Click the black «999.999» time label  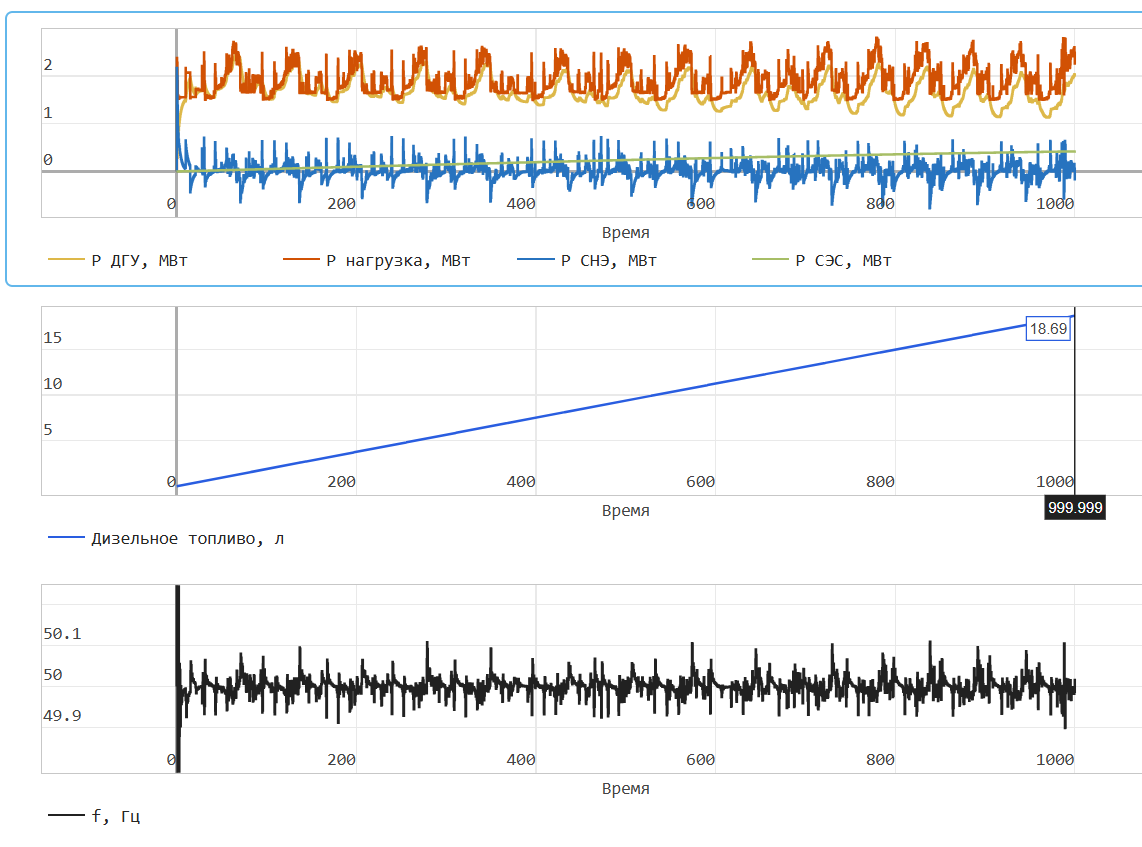tap(1075, 508)
